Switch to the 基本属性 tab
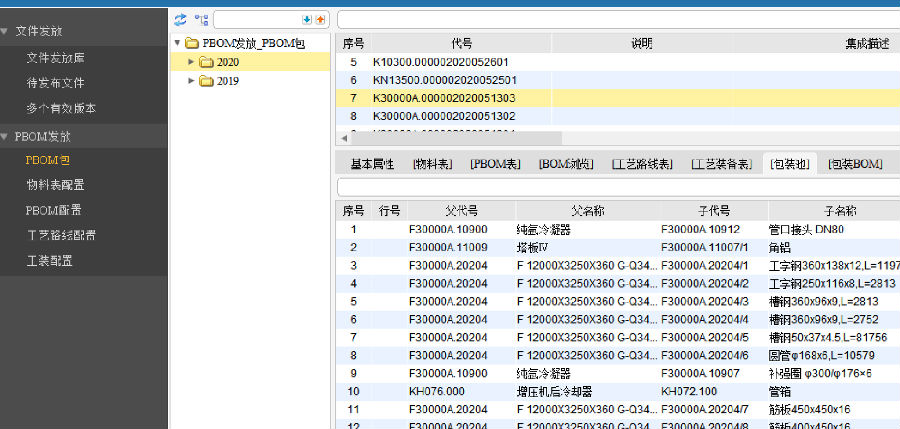This screenshot has width=900, height=429. 371,164
